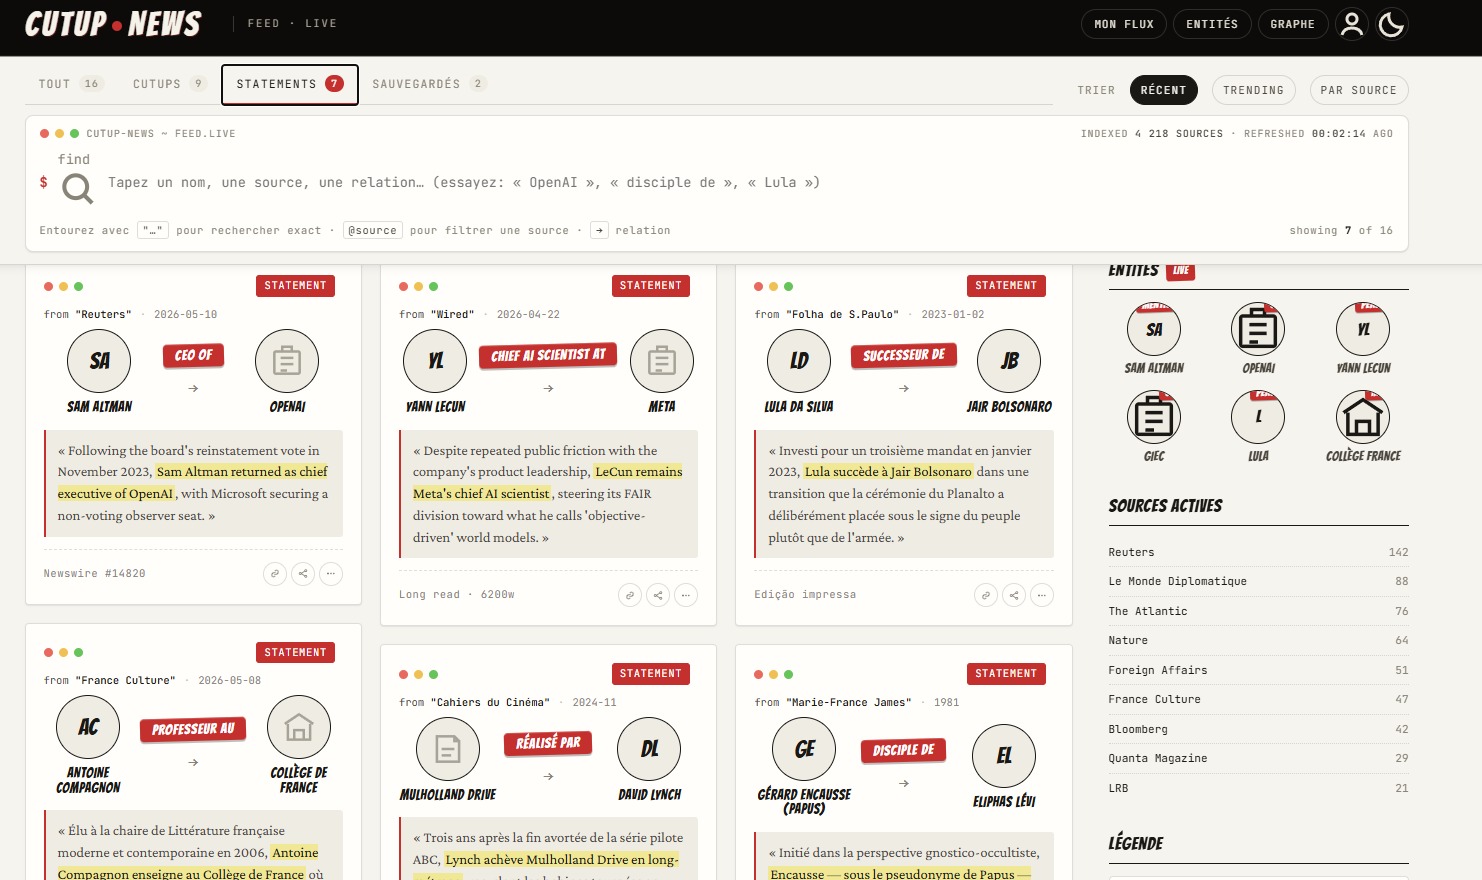Click the Antoine Compagnon AC avatar
This screenshot has height=880, width=1482.
coord(88,727)
